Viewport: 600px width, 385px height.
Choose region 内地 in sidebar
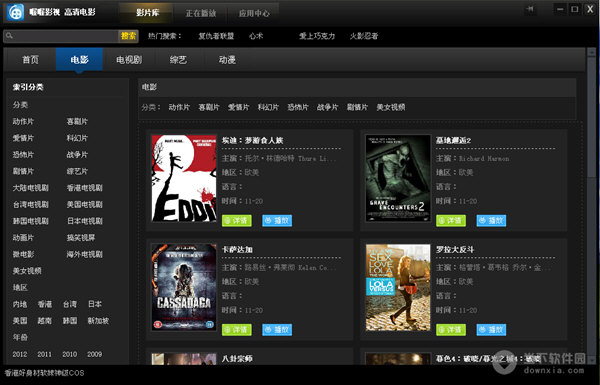coord(20,304)
